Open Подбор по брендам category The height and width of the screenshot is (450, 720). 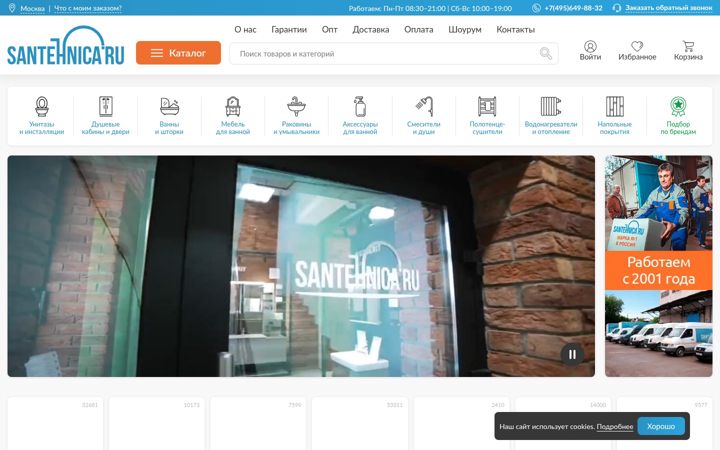click(678, 116)
